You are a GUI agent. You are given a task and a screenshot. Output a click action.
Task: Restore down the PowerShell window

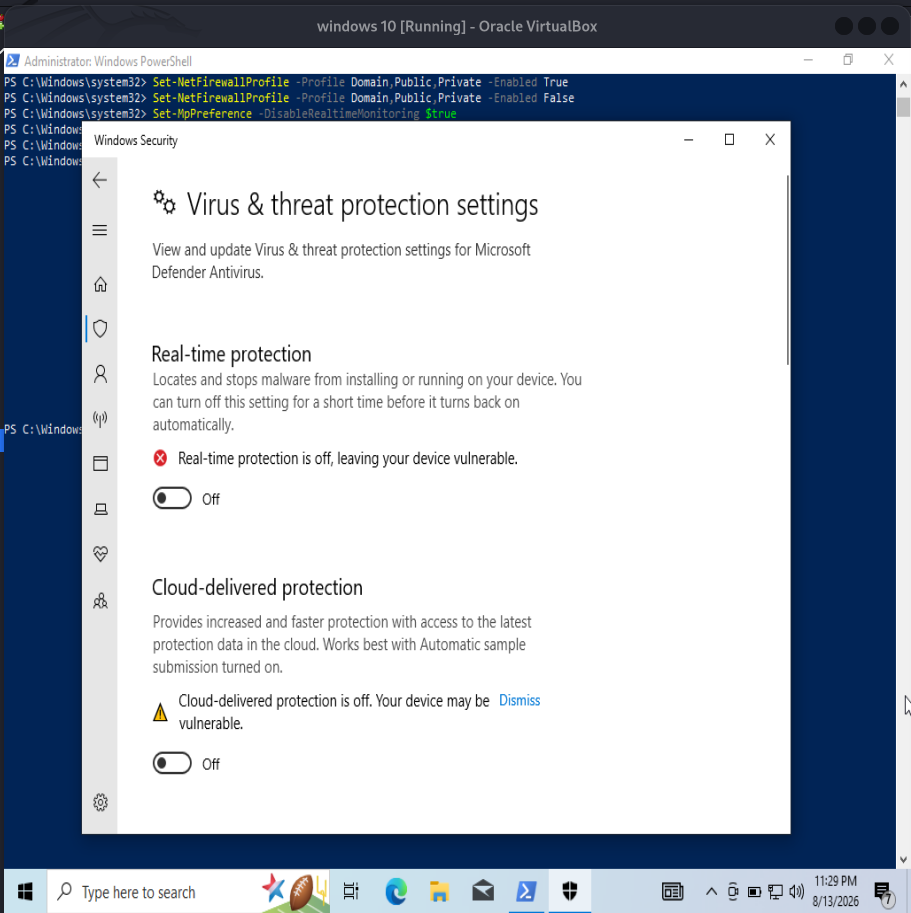point(848,59)
